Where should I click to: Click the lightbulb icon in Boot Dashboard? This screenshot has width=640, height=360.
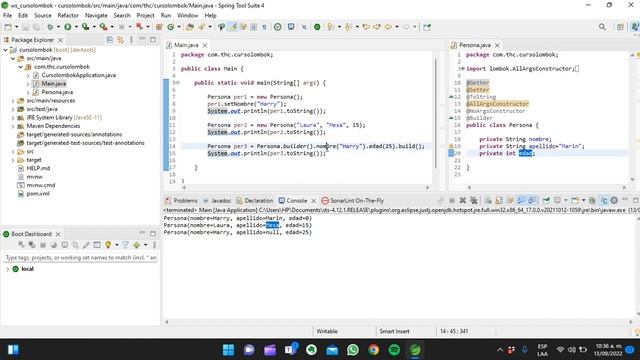pos(108,245)
